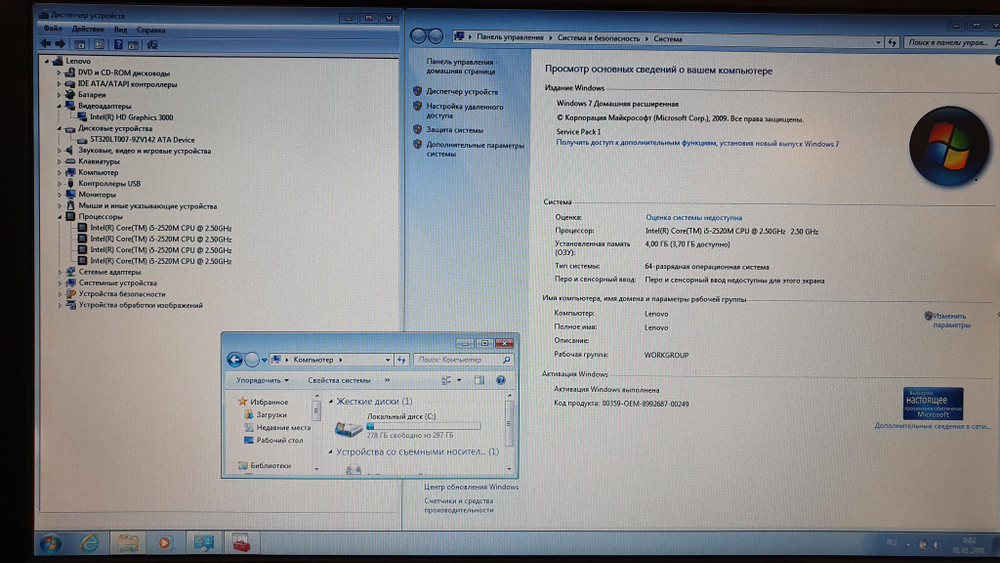Open Дополнительные параметры системы link
The image size is (1000, 563).
coord(474,149)
